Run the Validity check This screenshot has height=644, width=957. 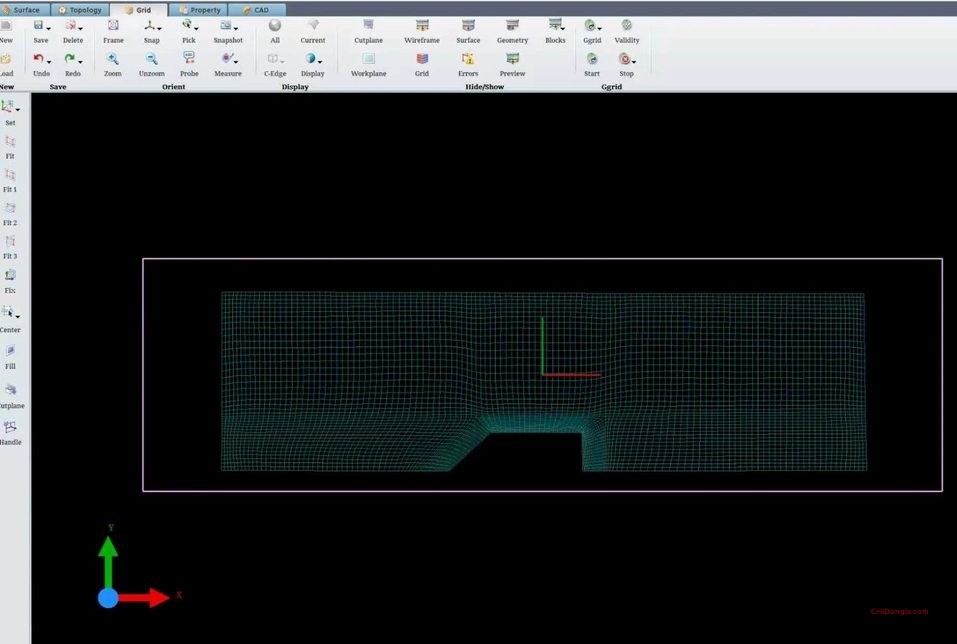pos(626,25)
